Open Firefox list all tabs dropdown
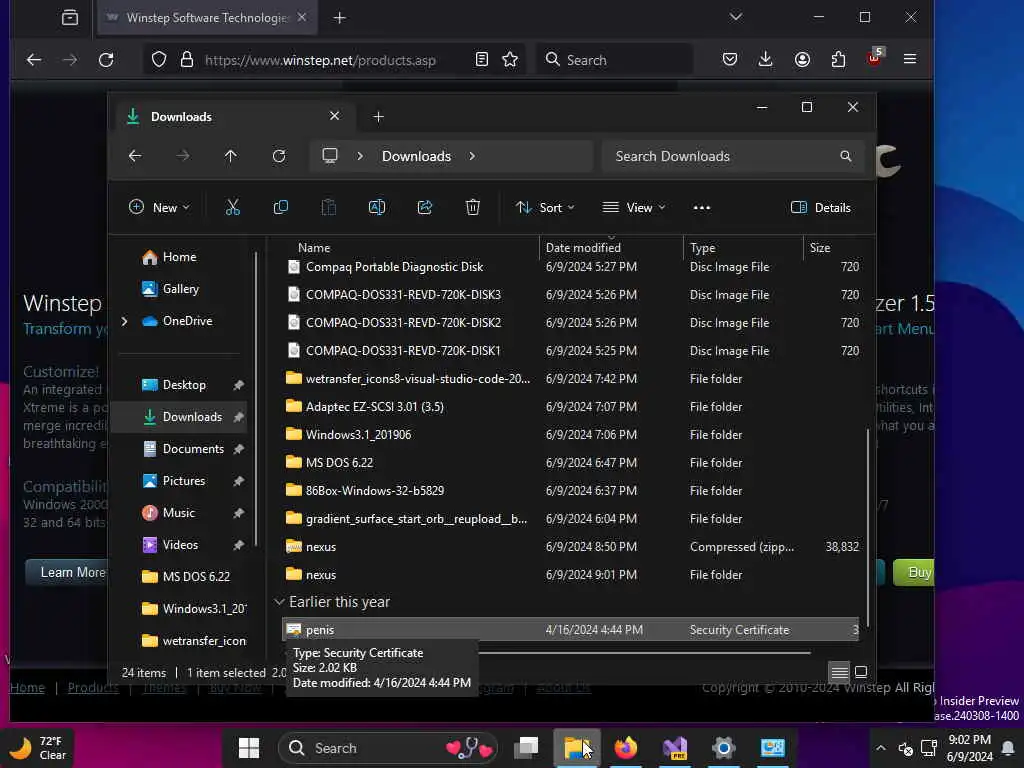Viewport: 1024px width, 768px height. coord(736,17)
